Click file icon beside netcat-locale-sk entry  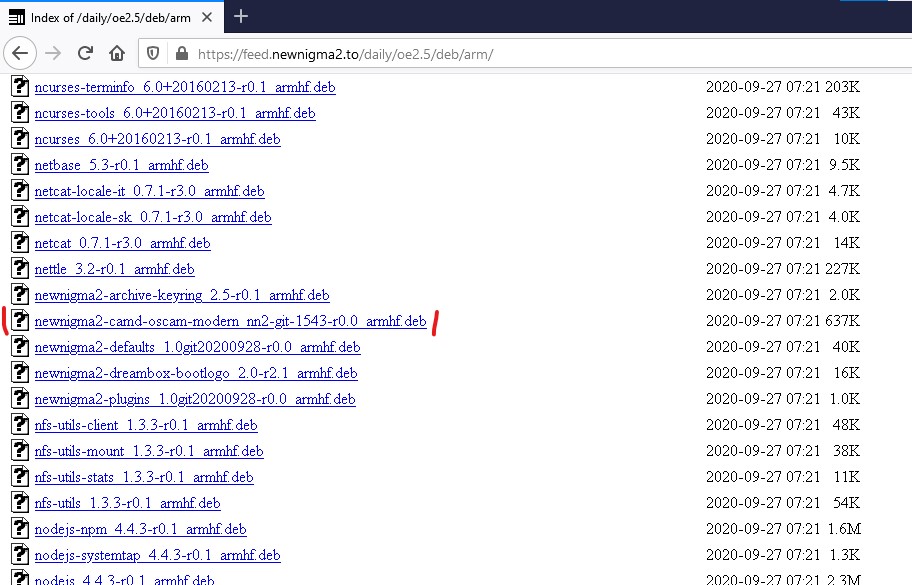20,216
